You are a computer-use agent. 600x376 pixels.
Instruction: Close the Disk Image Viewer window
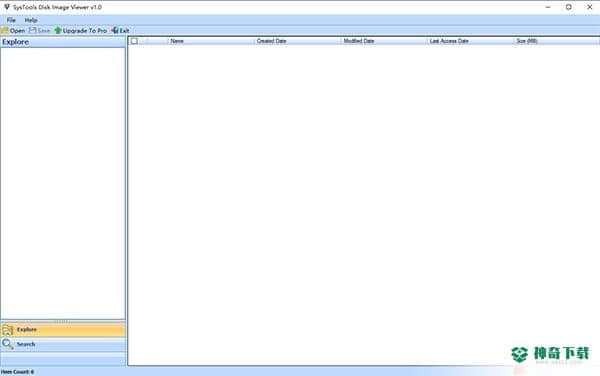(x=590, y=7)
